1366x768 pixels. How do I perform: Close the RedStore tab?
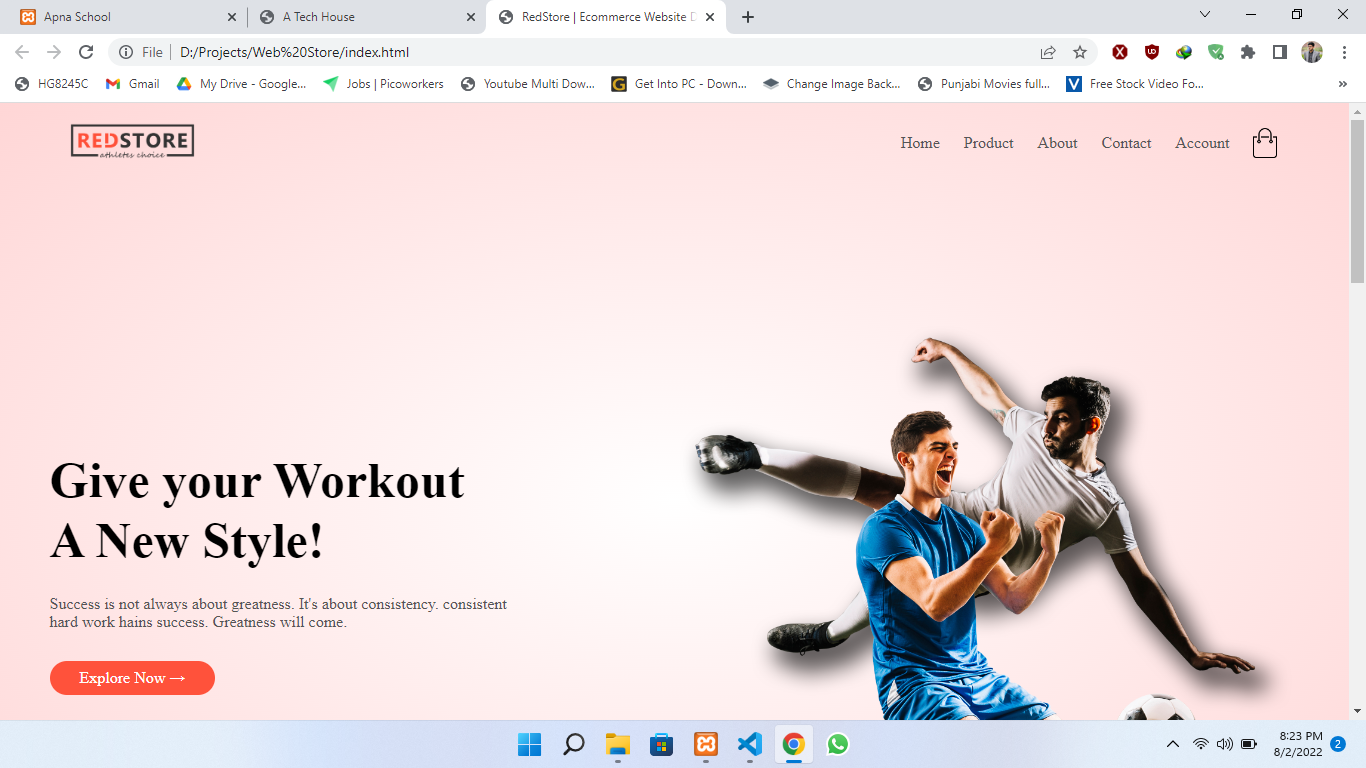711,17
